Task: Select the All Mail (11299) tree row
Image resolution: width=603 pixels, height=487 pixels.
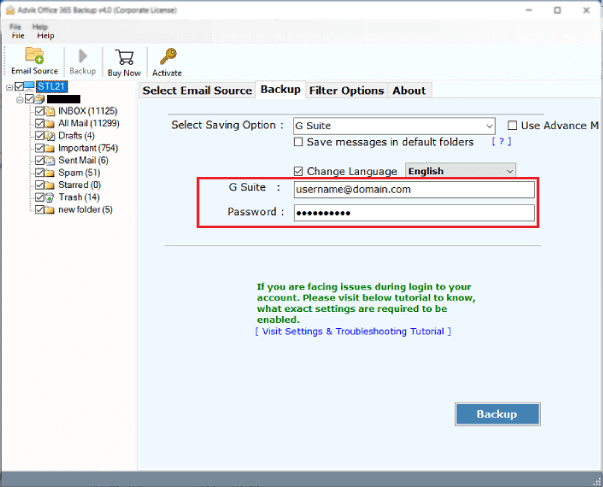Action: pyautogui.click(x=89, y=123)
